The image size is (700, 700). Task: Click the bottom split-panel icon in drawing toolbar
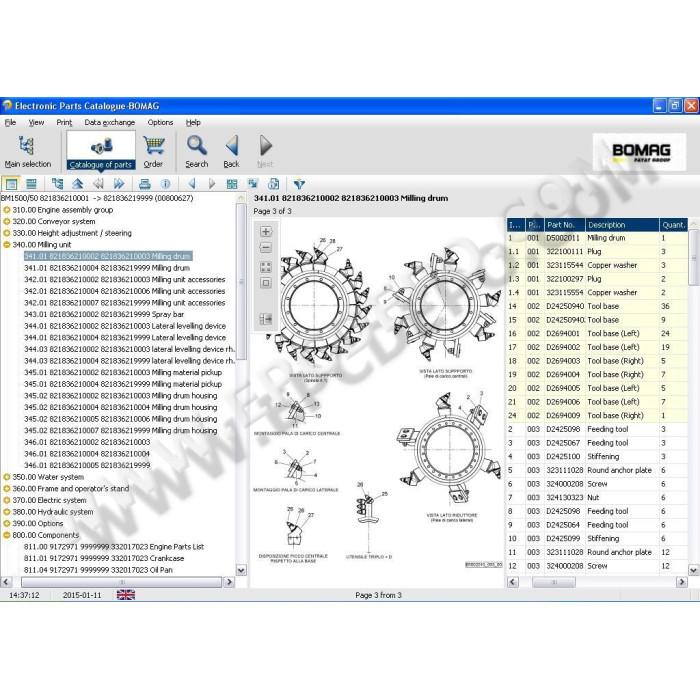[266, 319]
